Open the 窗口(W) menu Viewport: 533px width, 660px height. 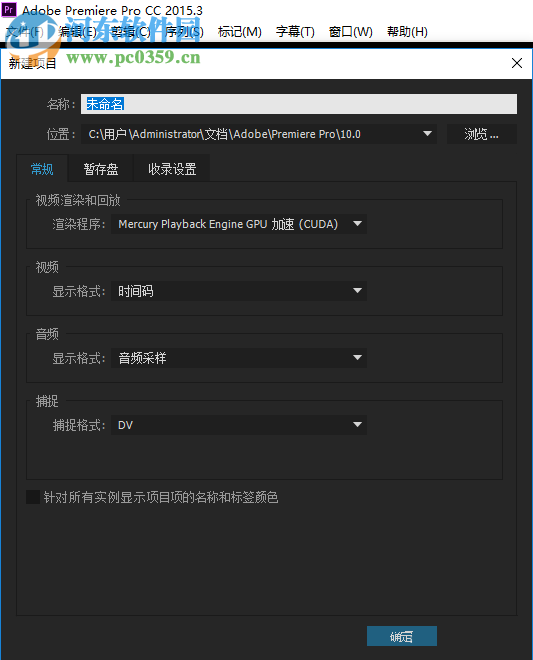click(x=351, y=32)
